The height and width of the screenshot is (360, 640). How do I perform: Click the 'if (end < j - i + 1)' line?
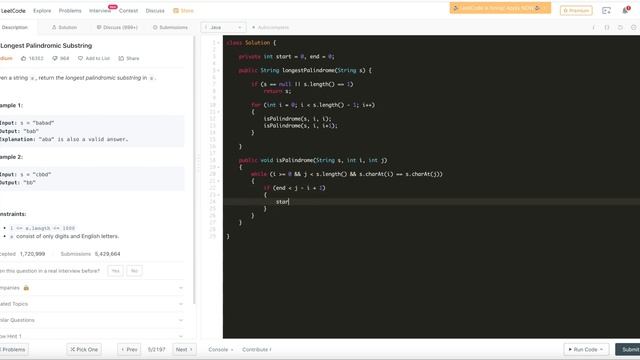[294, 188]
